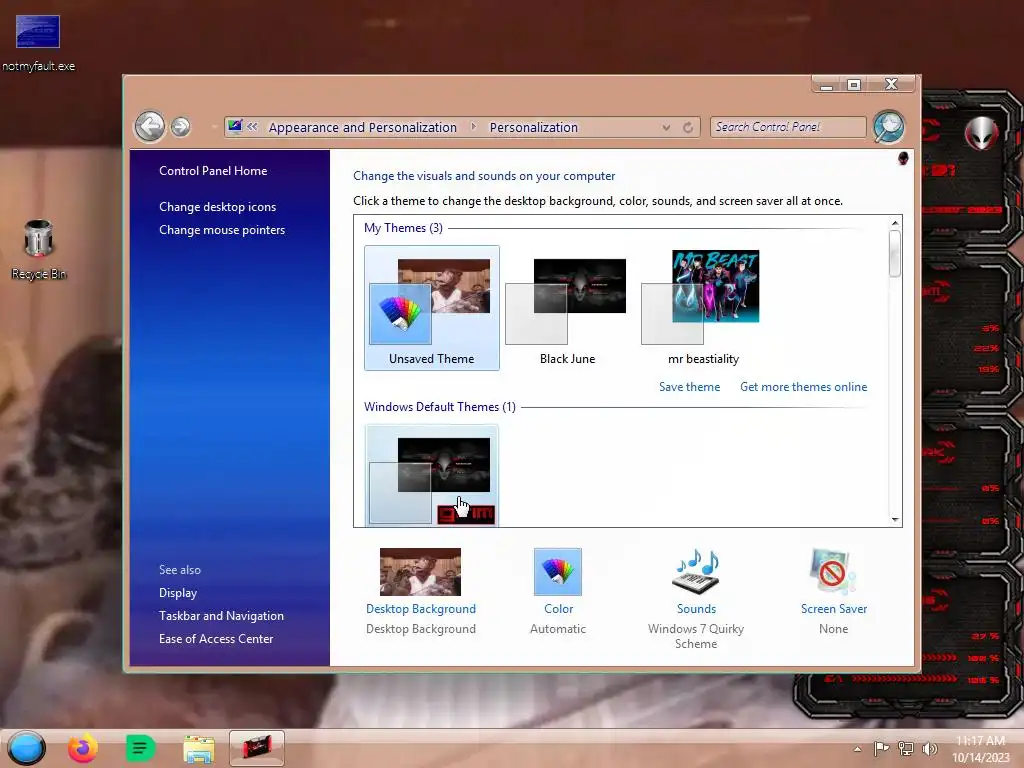Open Taskbar and Navigation
Image resolution: width=1024 pixels, height=768 pixels.
pyautogui.click(x=221, y=616)
